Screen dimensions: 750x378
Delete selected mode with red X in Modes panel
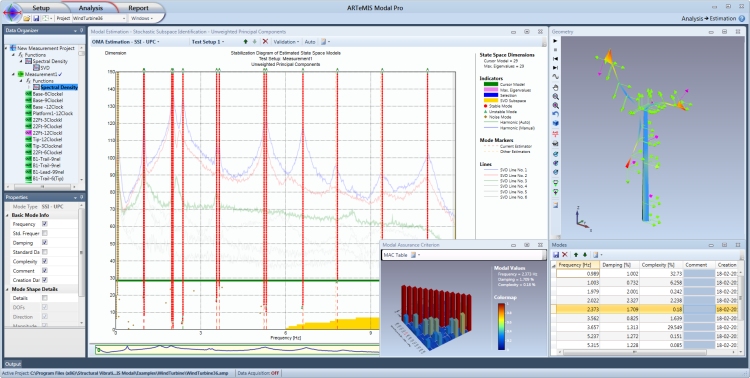[565, 255]
